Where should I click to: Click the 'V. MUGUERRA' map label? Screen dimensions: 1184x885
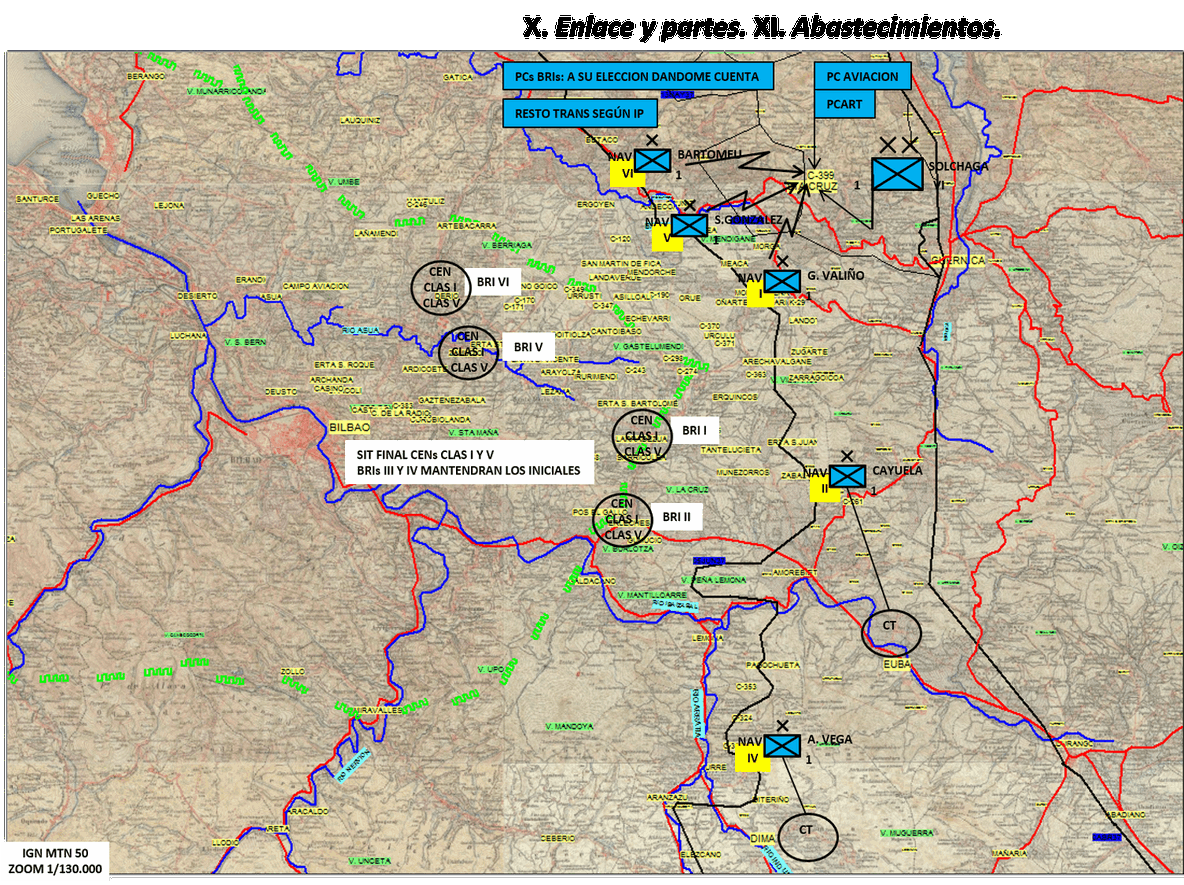[x=906, y=832]
